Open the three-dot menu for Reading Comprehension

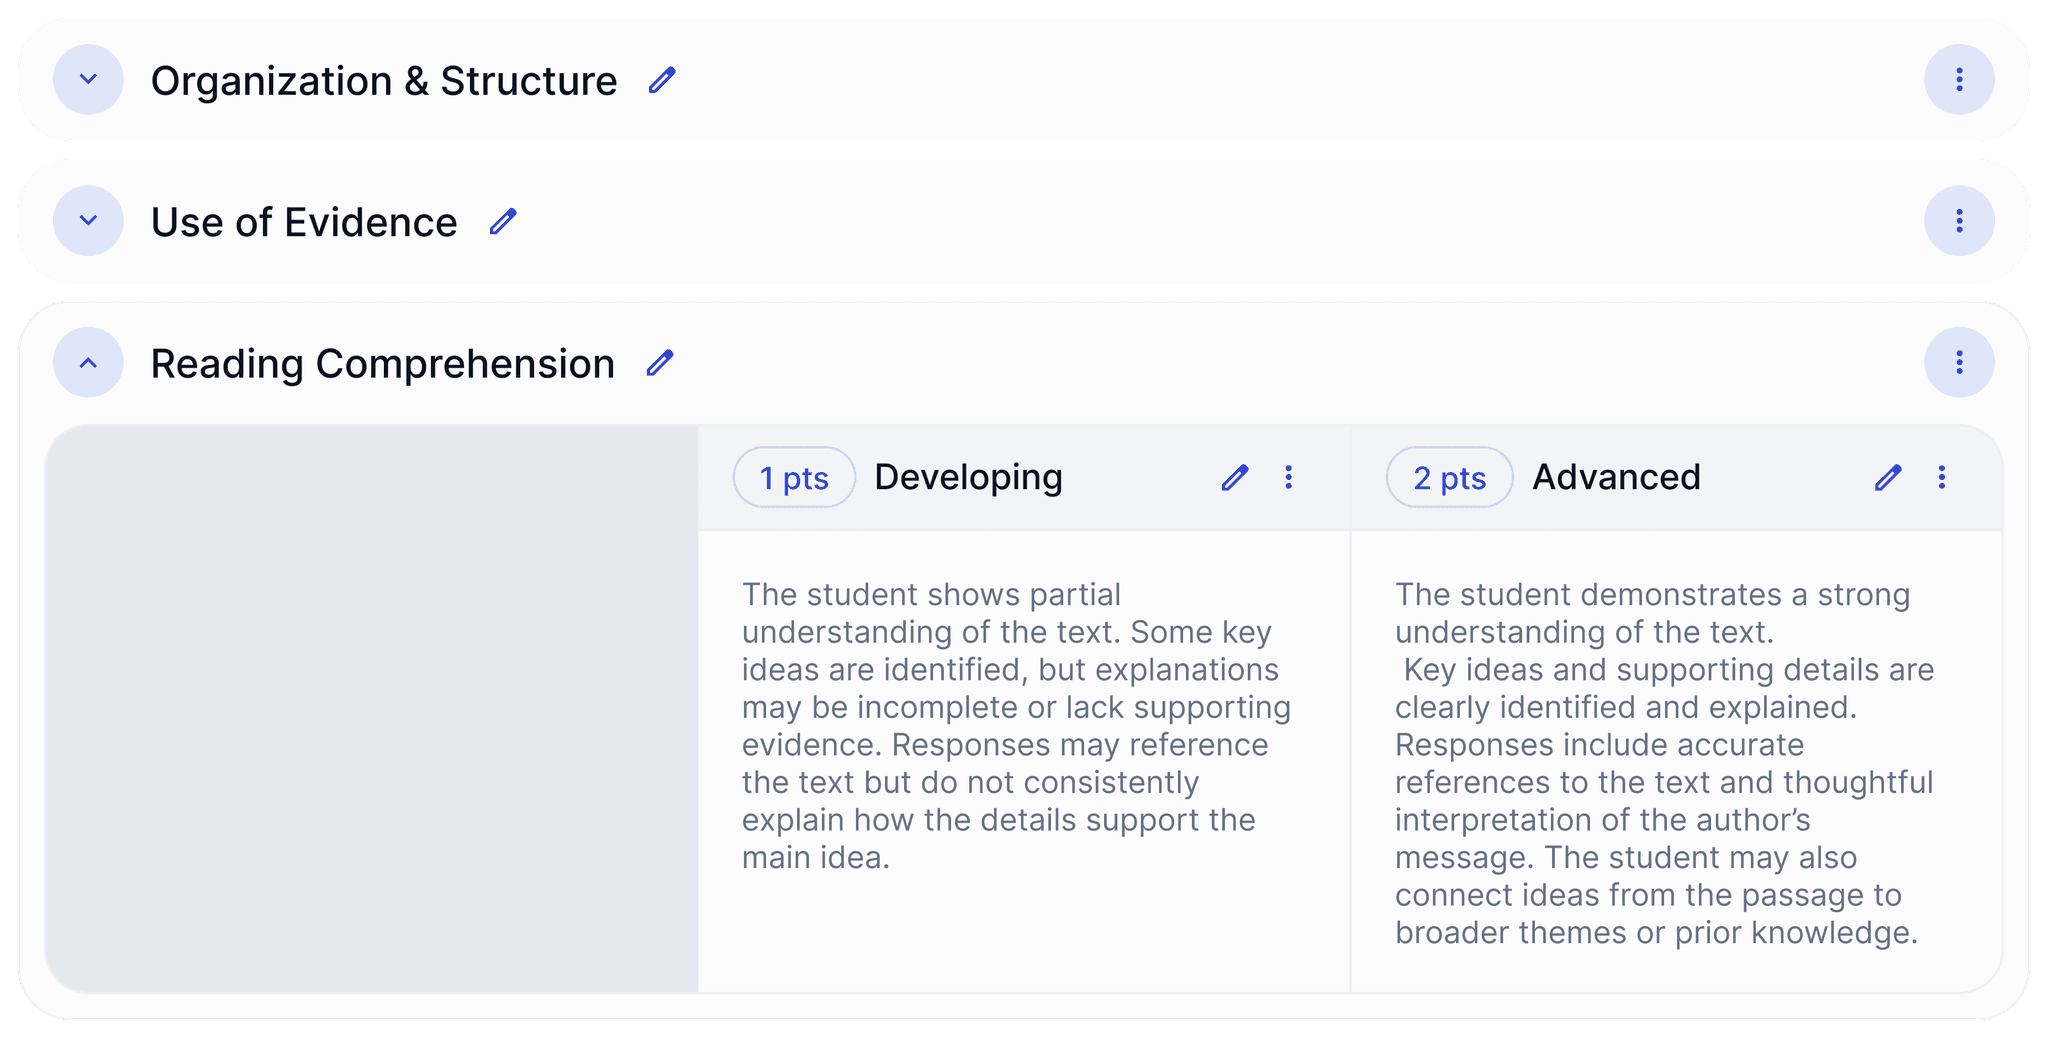[x=1957, y=362]
